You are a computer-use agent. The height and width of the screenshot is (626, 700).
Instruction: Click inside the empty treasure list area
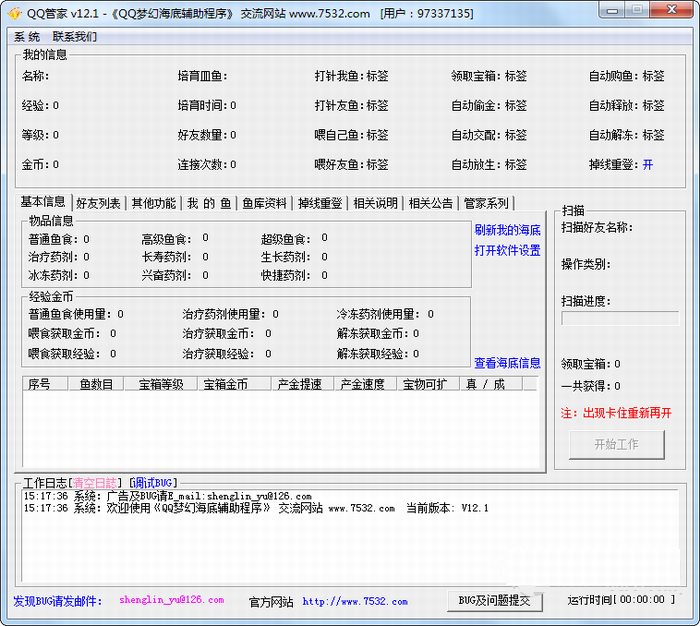pyautogui.click(x=280, y=429)
